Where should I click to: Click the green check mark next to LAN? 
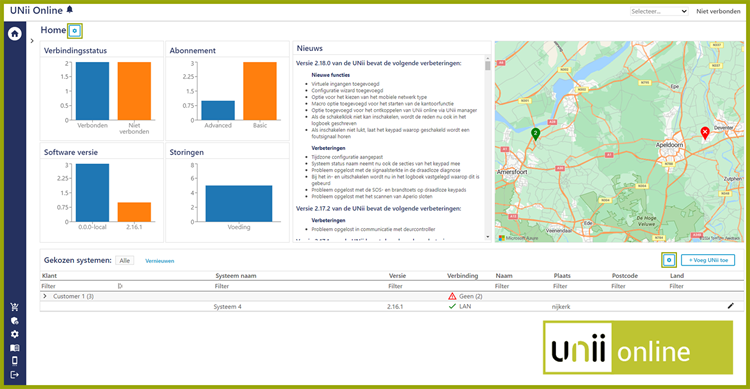coord(452,306)
